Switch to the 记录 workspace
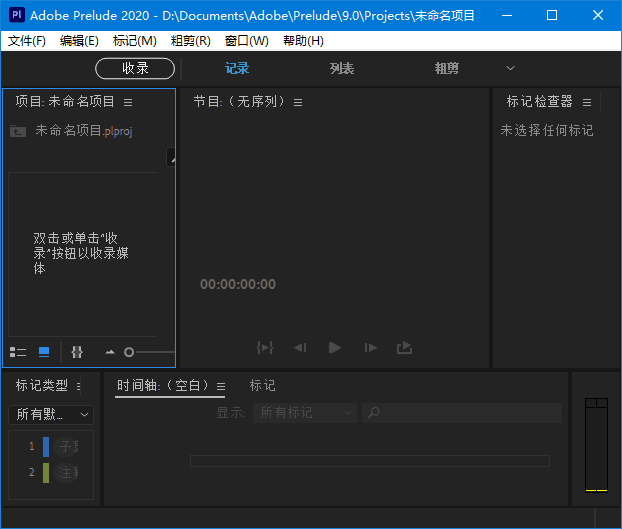Viewport: 622px width, 529px height. click(x=237, y=69)
